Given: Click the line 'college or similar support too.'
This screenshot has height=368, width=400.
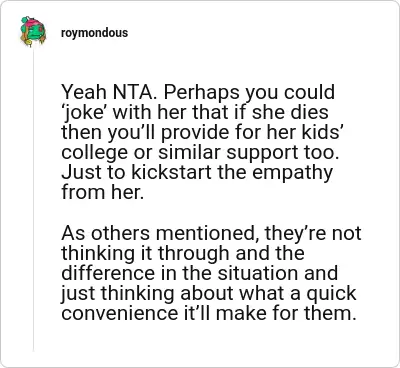Looking at the screenshot, I should tap(200, 153).
